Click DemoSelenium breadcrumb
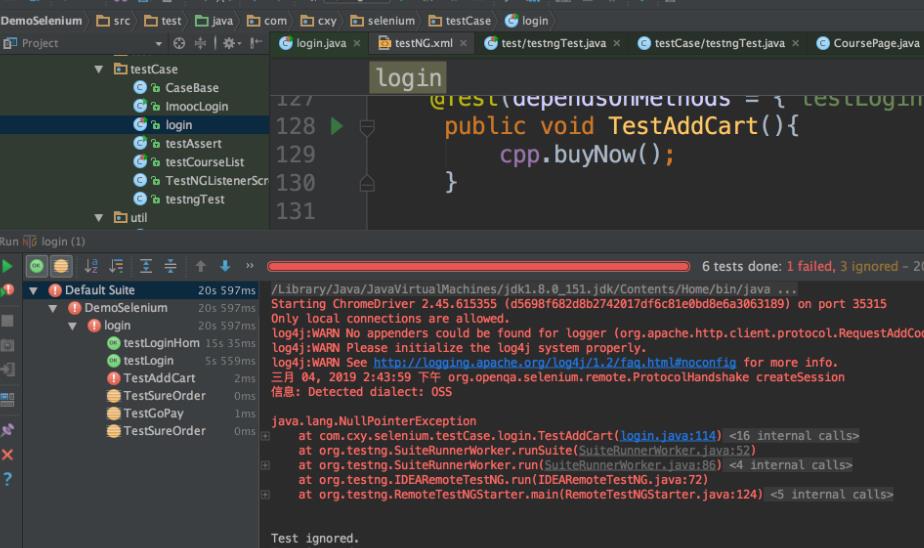Image resolution: width=924 pixels, height=548 pixels. 41,21
